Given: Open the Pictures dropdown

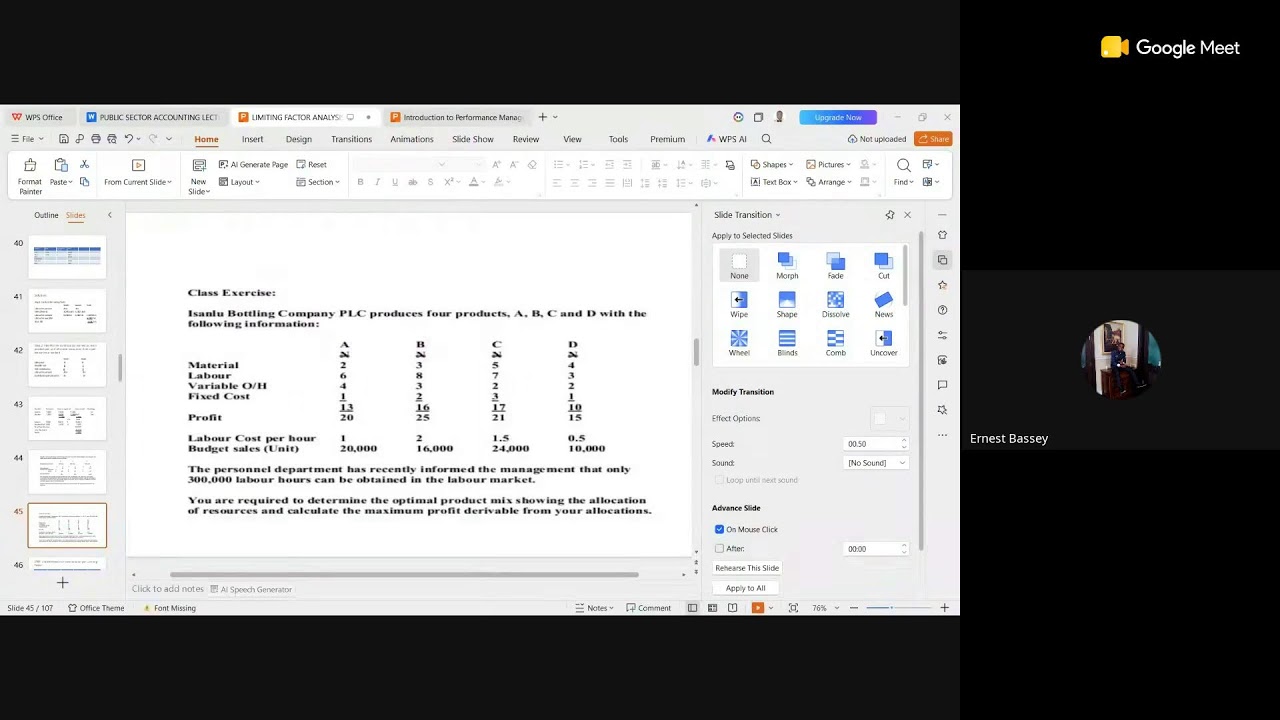Looking at the screenshot, I should pyautogui.click(x=828, y=164).
